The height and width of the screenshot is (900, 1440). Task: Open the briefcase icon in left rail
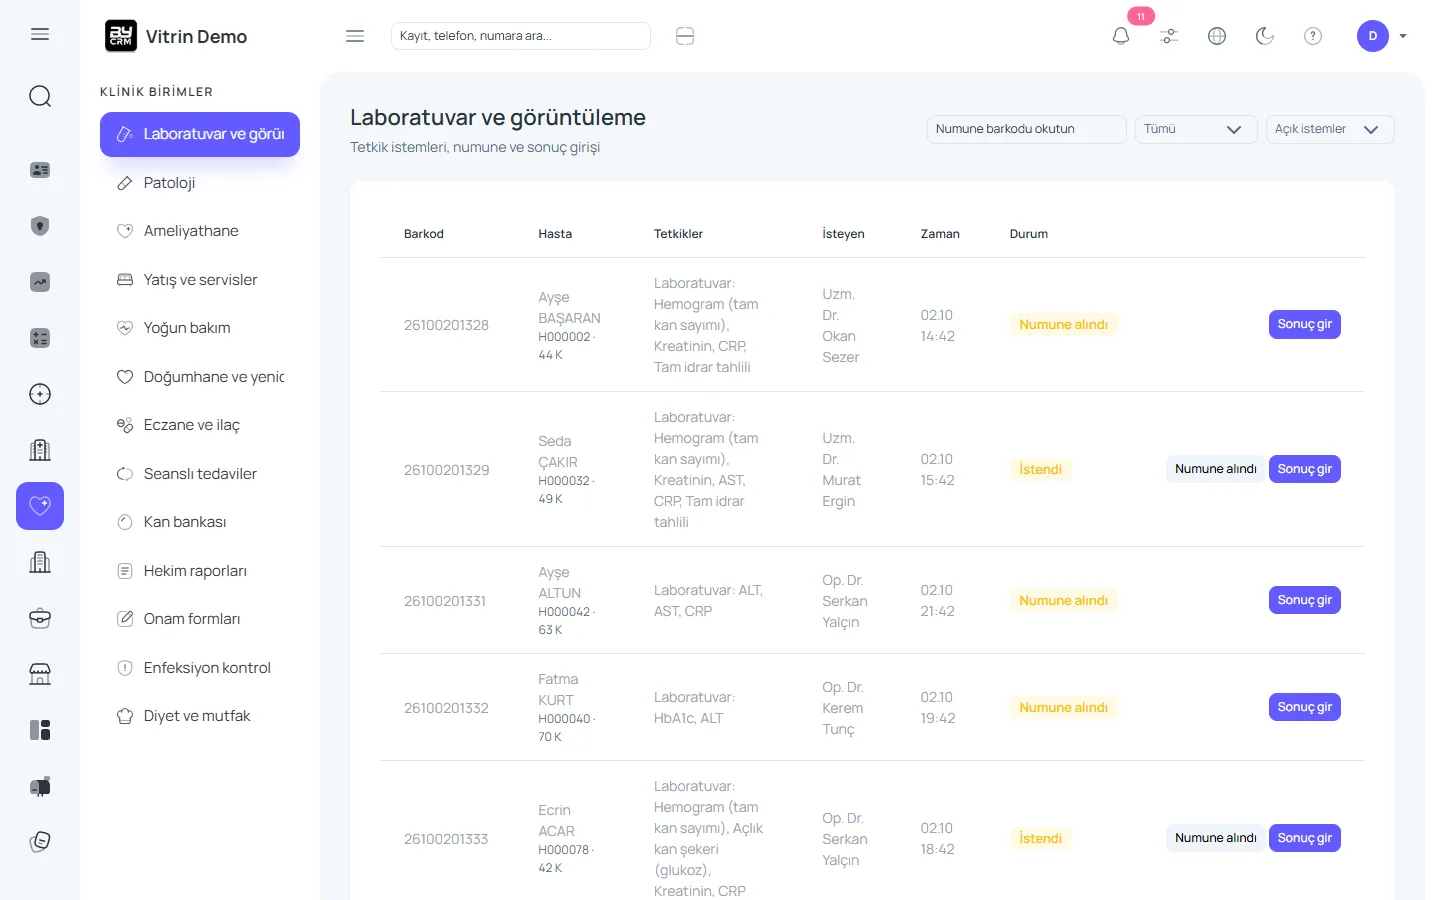pos(40,618)
